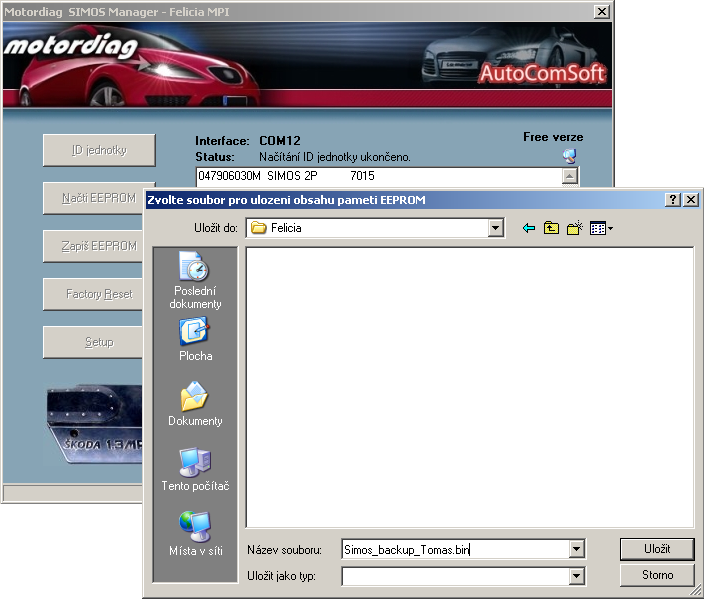The image size is (704, 599).
Task: Open the Views menu icon
Action: (x=601, y=228)
